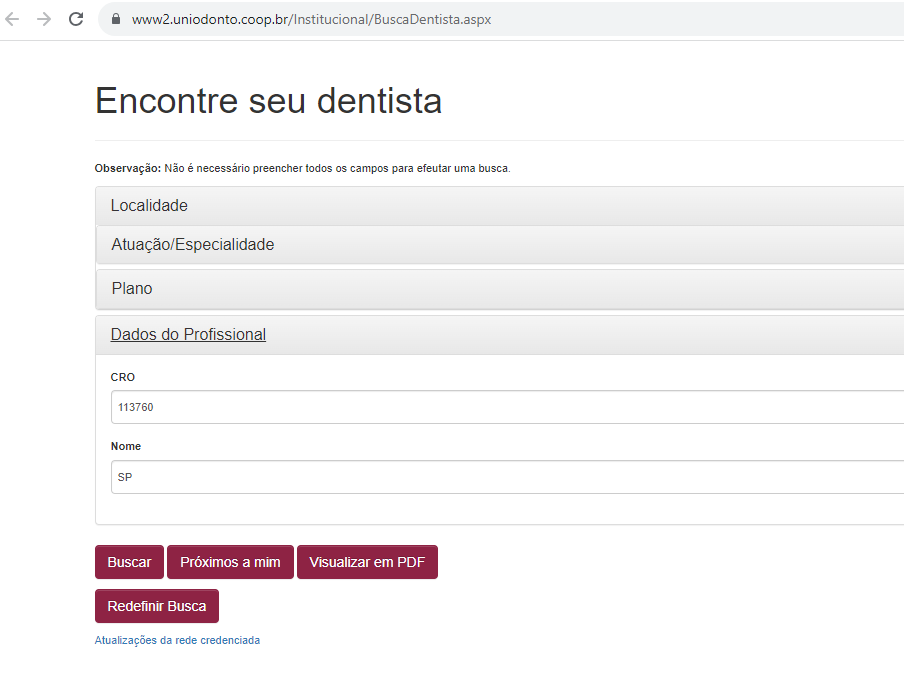
Task: Collapse the Dados do Profissional section
Action: tap(188, 335)
